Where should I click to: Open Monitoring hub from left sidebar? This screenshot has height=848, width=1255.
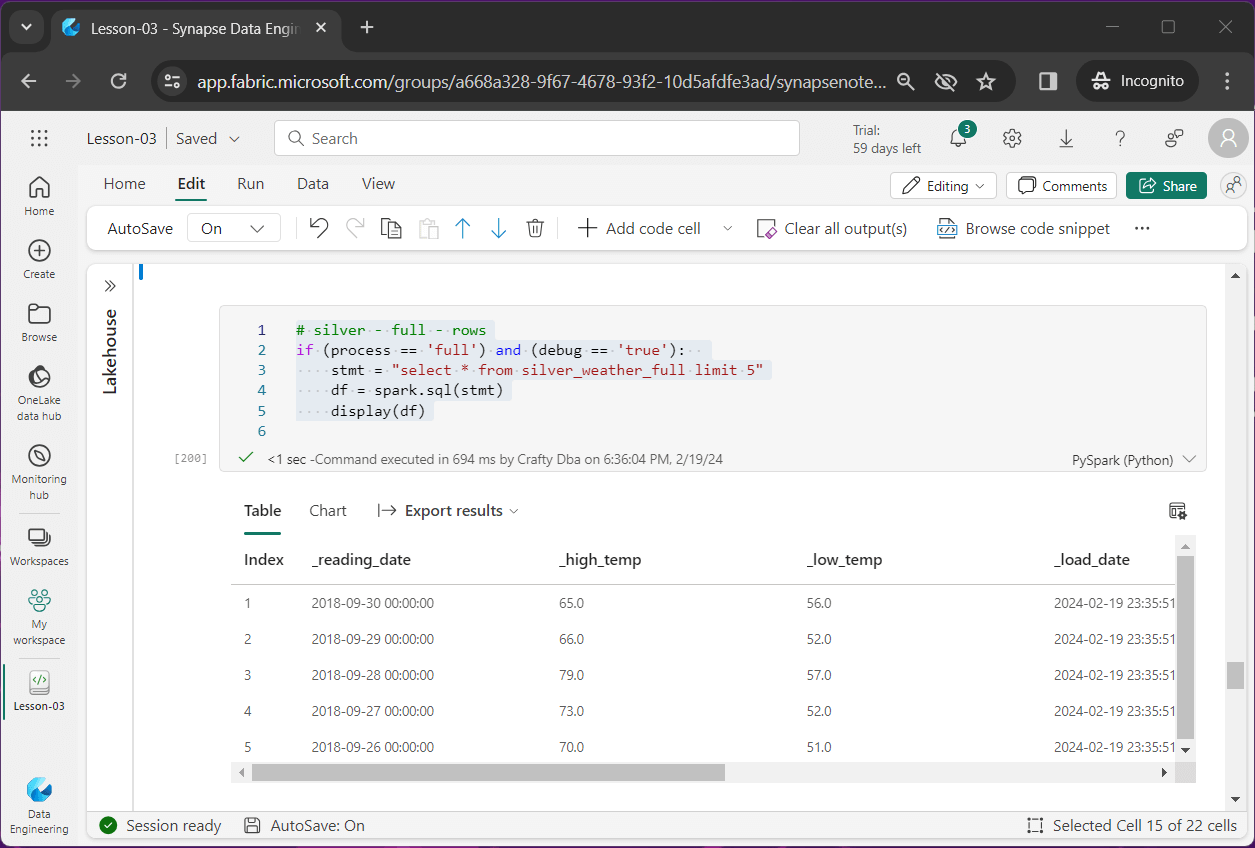[39, 471]
